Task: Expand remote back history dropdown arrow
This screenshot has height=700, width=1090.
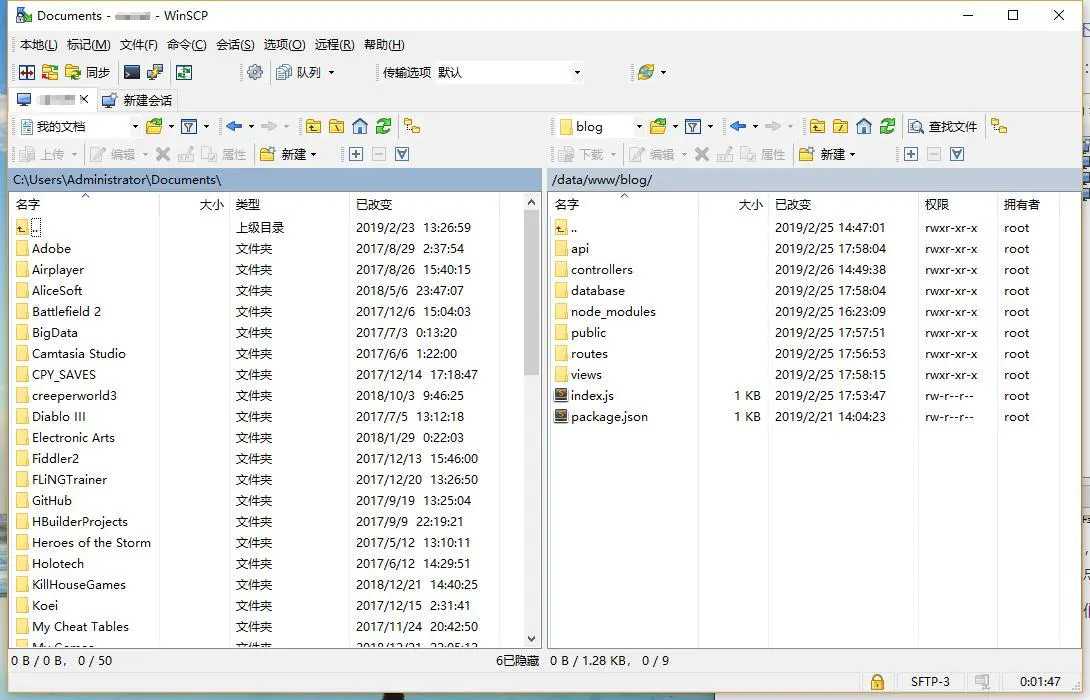Action: pos(755,127)
